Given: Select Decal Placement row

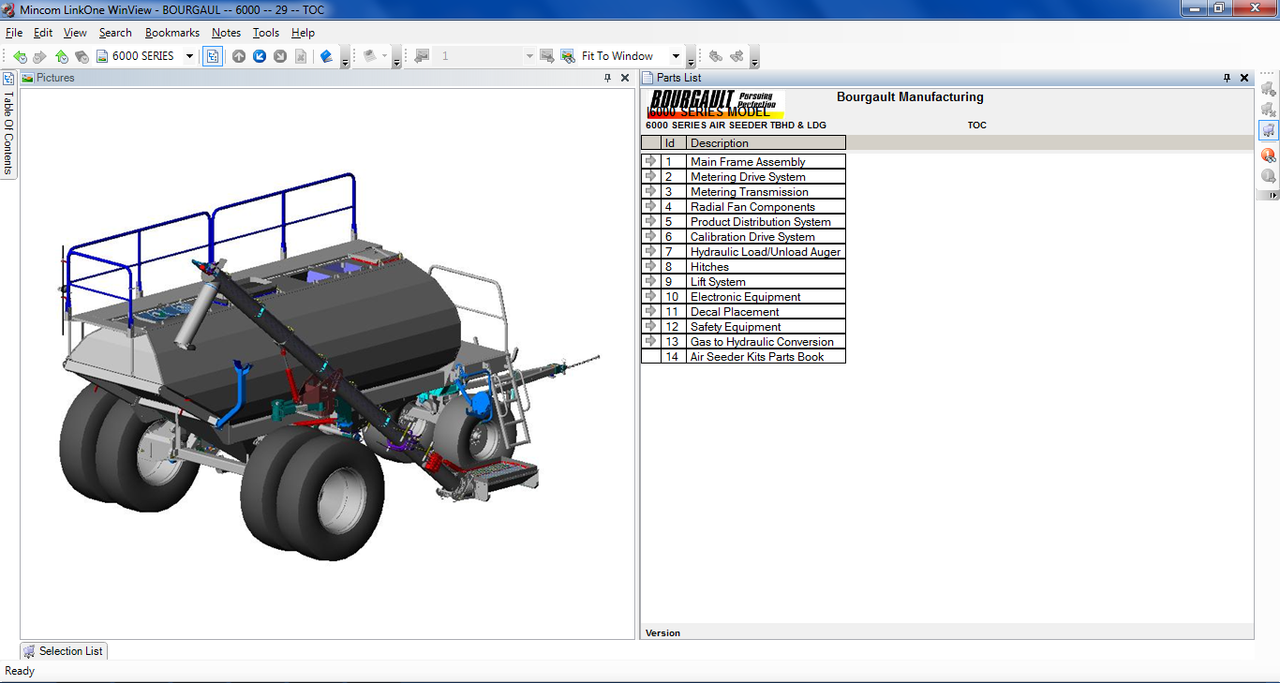Looking at the screenshot, I should point(743,311).
